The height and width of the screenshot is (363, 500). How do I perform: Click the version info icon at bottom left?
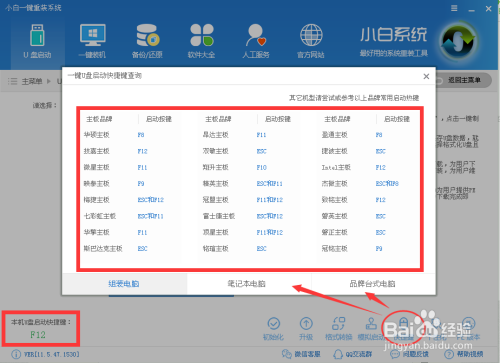click(x=16, y=354)
